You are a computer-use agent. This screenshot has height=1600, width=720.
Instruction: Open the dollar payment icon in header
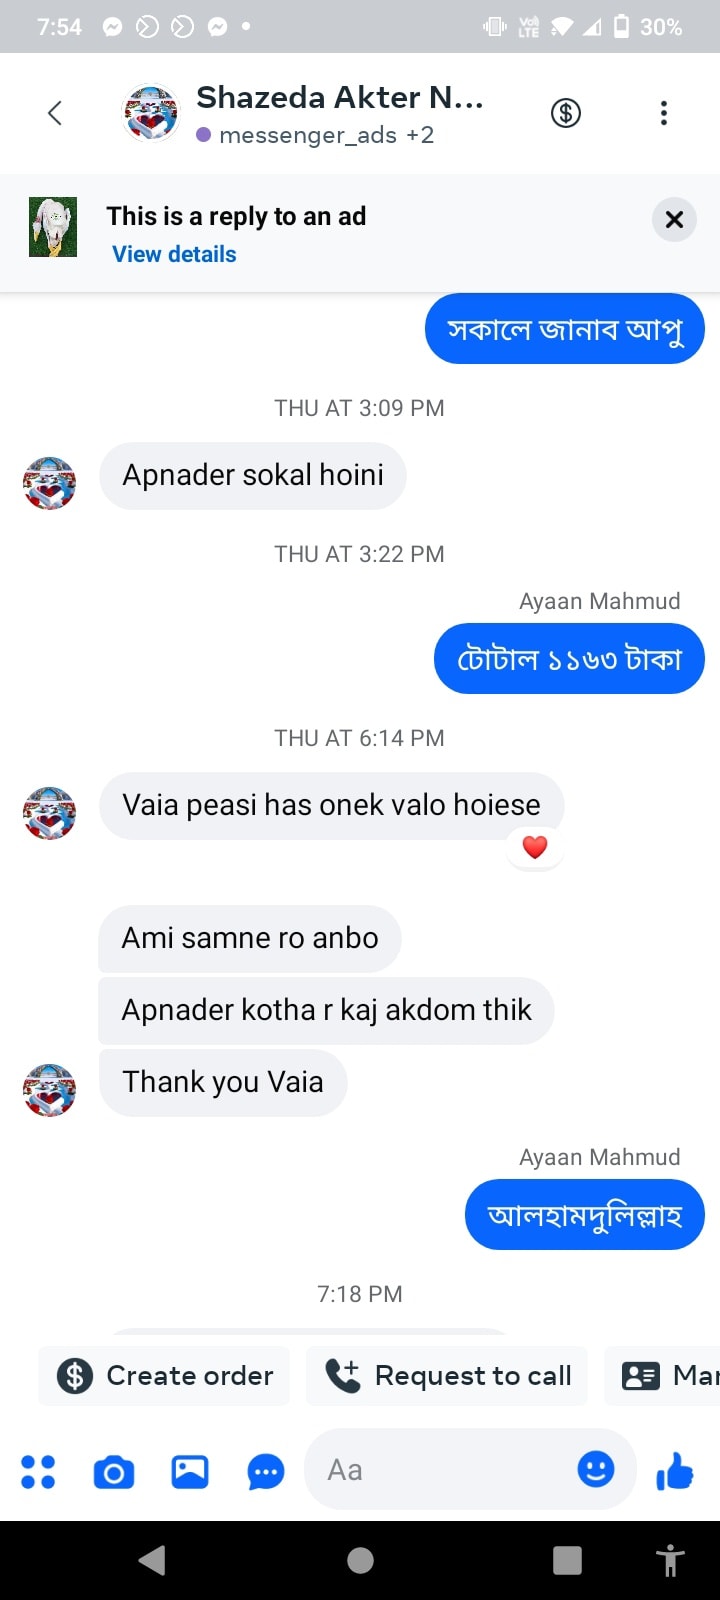566,113
